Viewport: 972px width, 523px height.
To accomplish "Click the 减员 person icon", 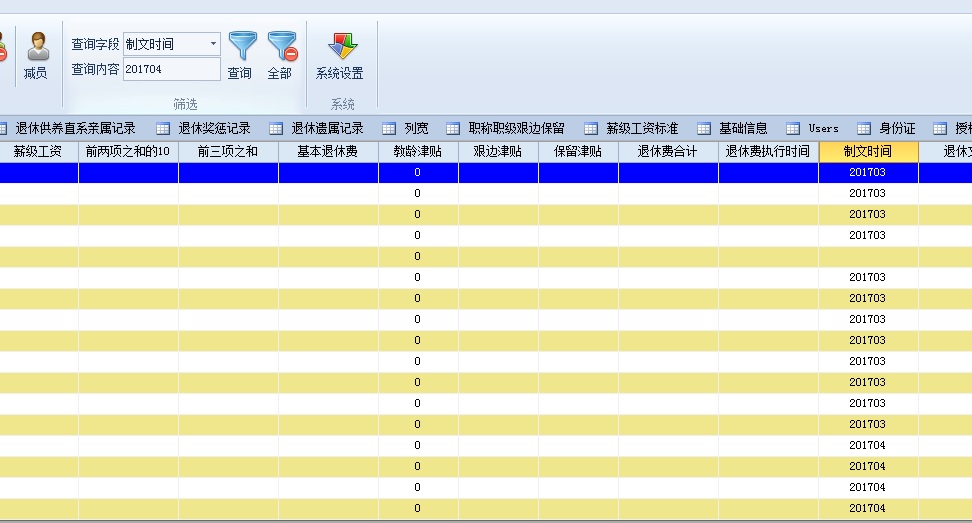I will 37,46.
